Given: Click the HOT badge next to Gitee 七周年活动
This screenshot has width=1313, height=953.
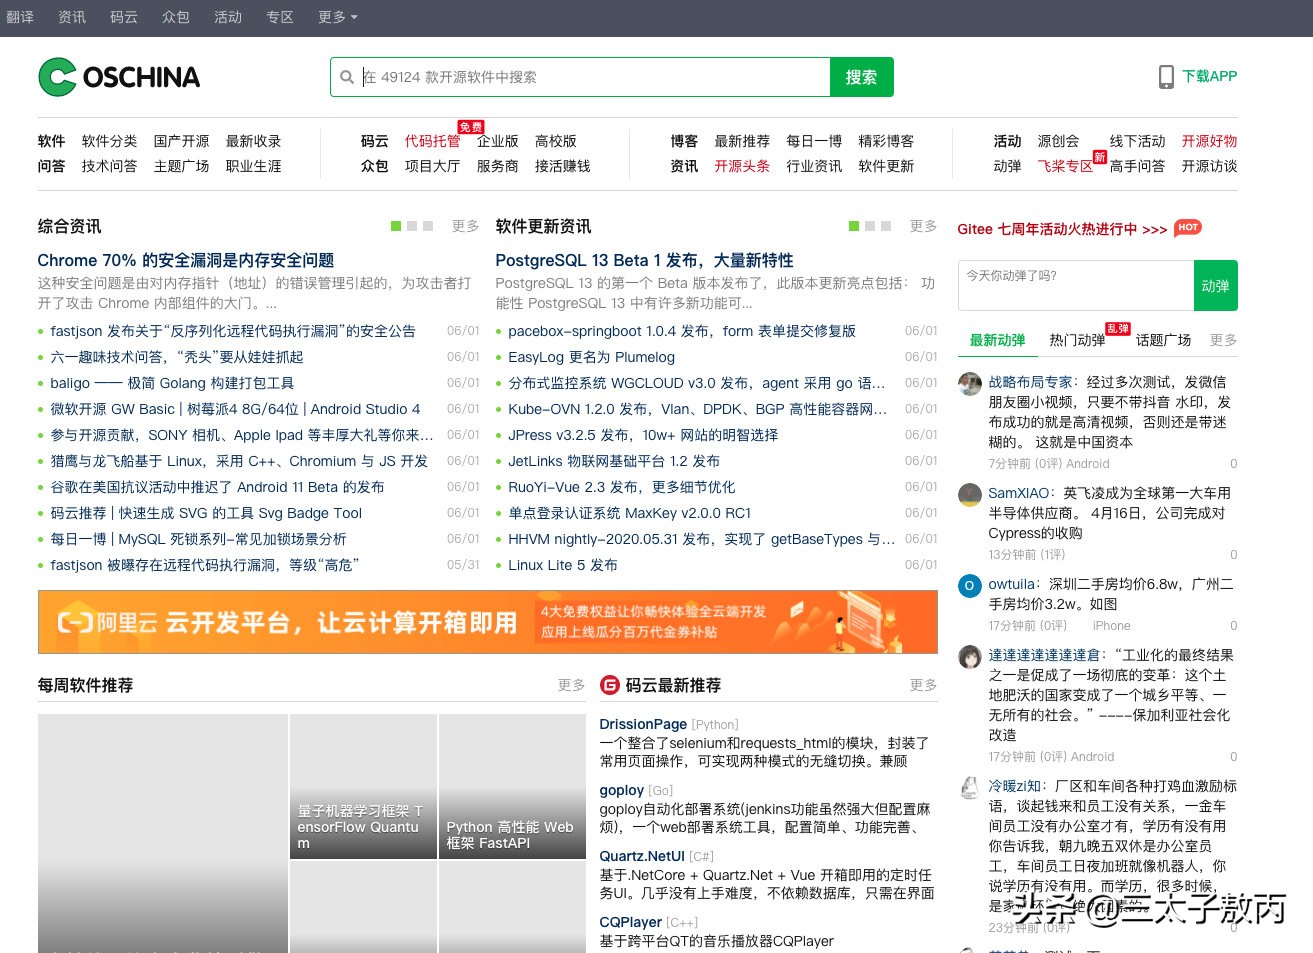Looking at the screenshot, I should pyautogui.click(x=1187, y=228).
